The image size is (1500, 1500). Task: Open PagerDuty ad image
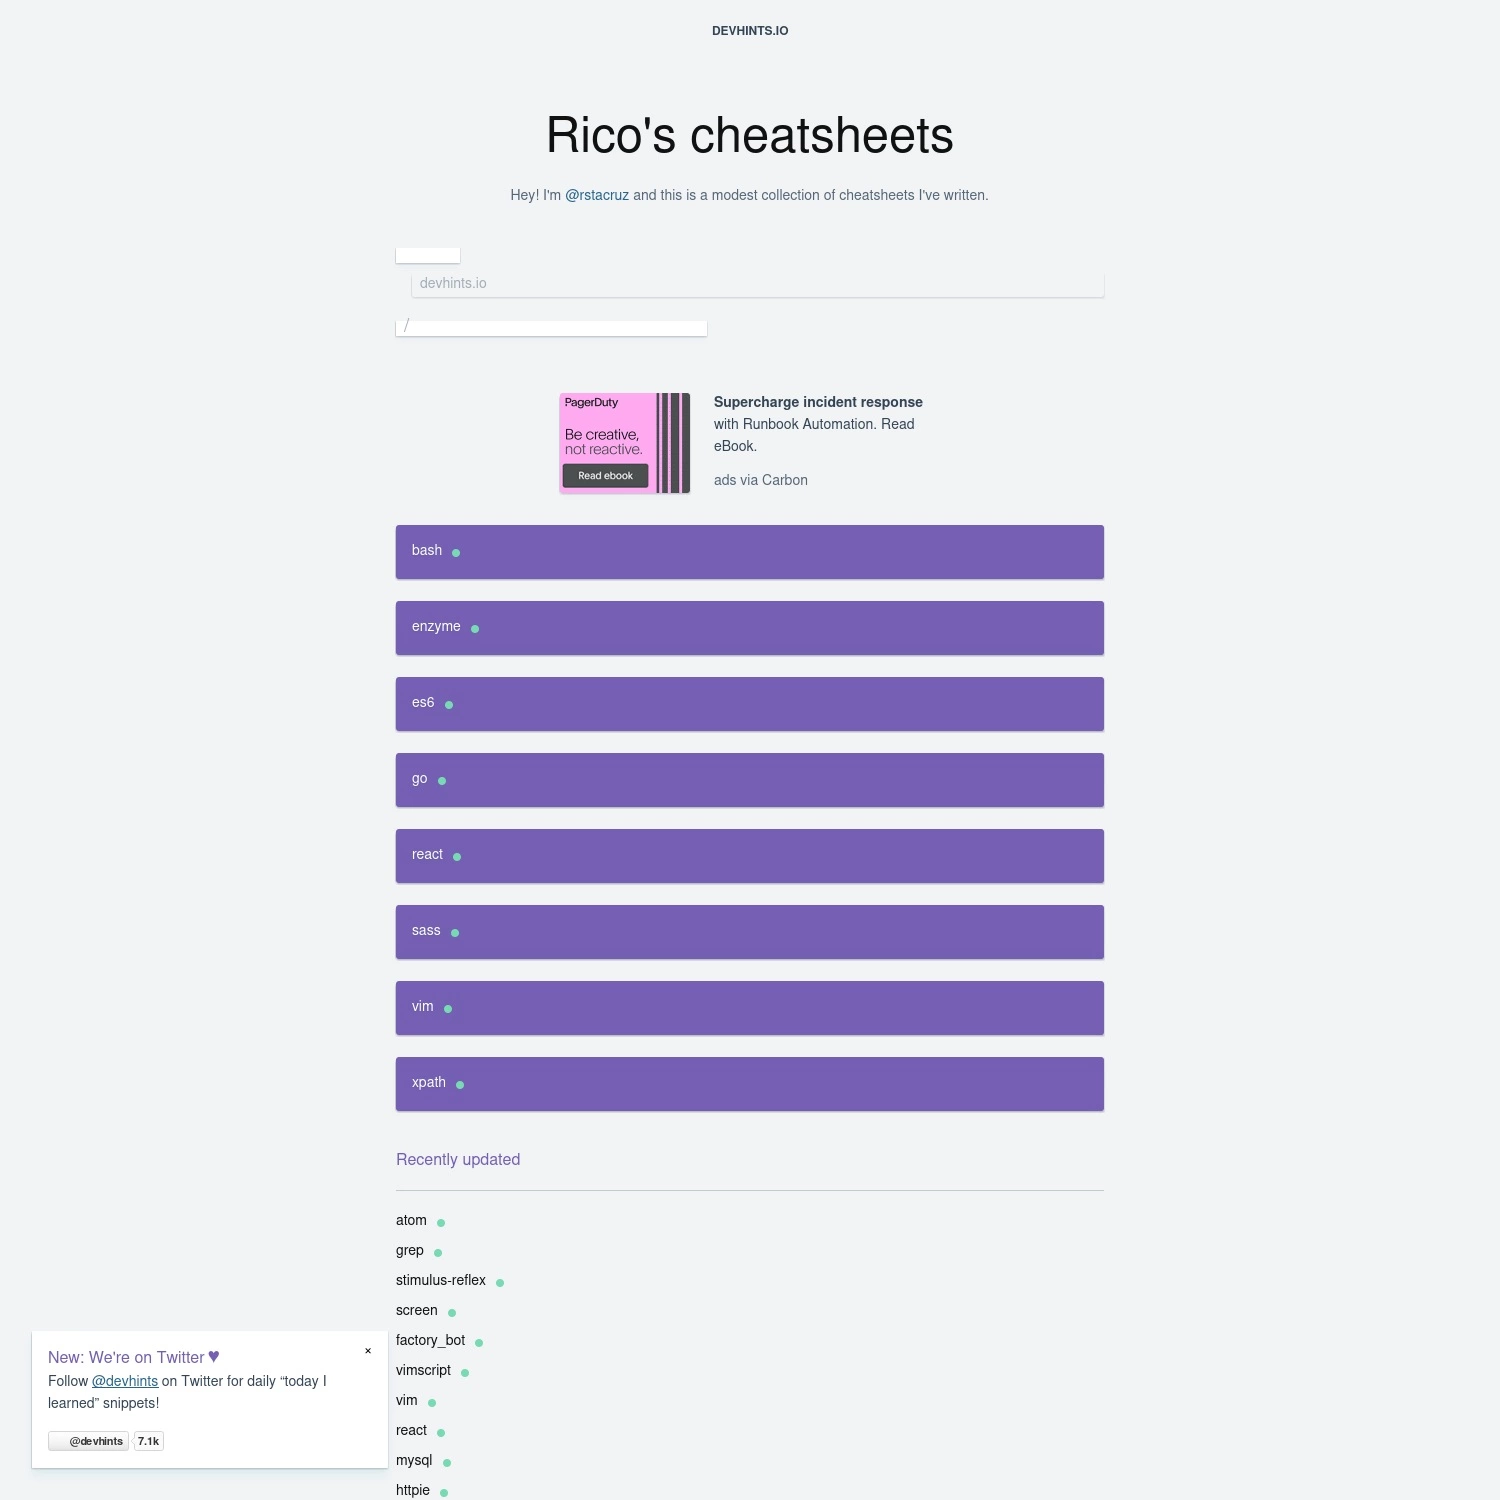click(x=625, y=443)
